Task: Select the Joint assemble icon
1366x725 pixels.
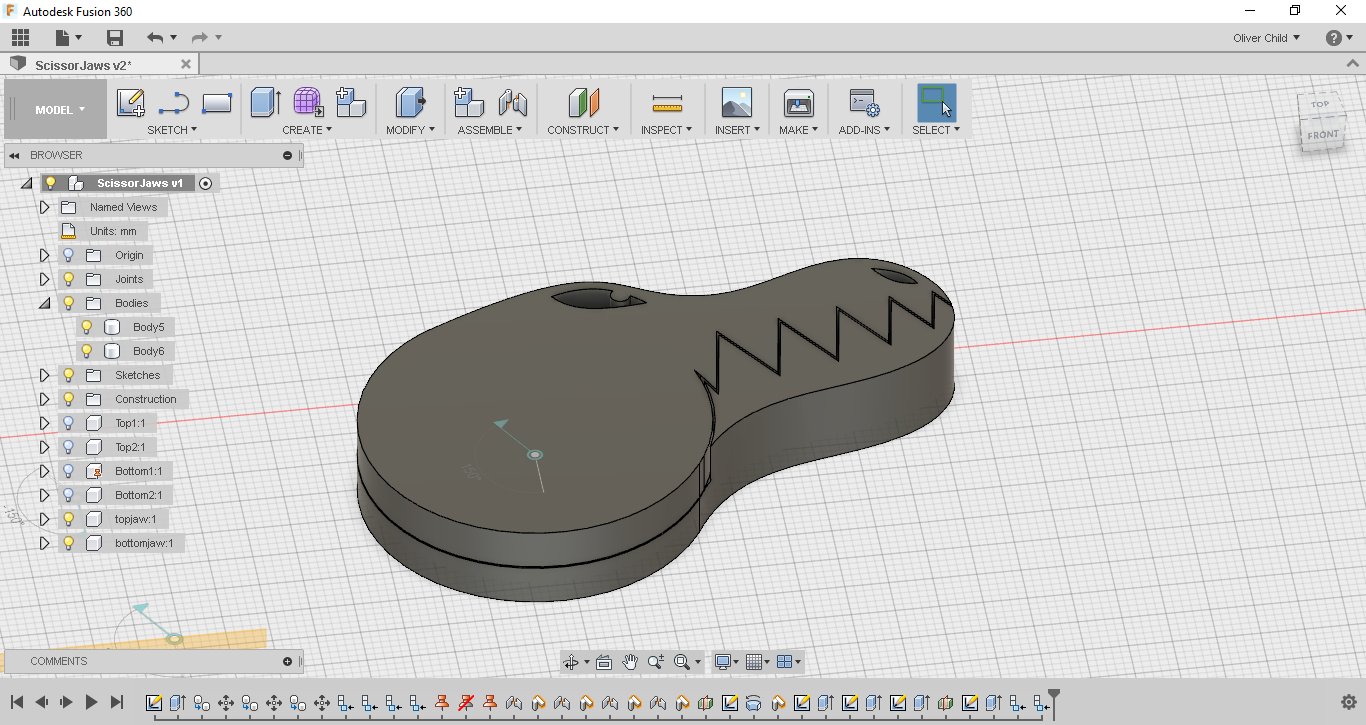Action: (513, 102)
